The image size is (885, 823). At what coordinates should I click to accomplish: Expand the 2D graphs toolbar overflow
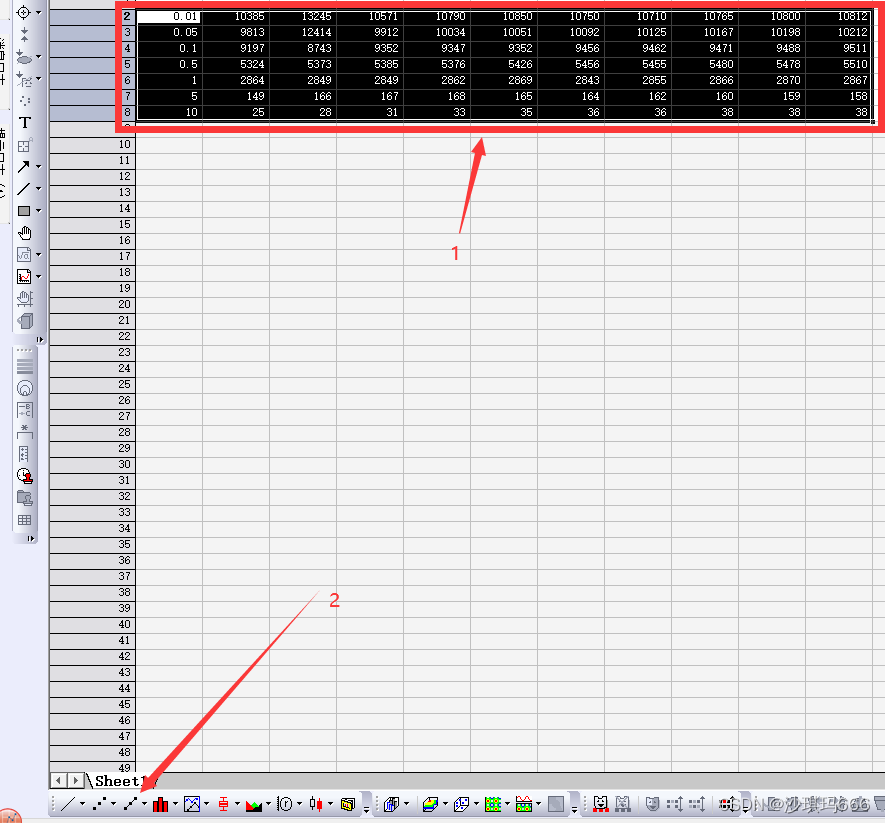coord(366,809)
